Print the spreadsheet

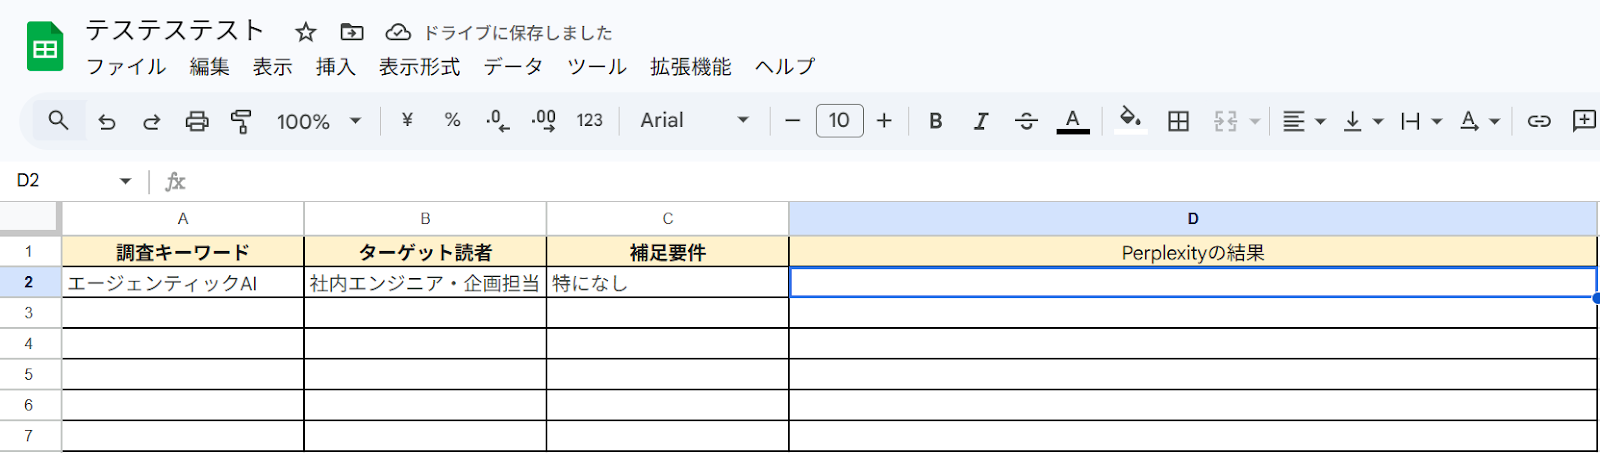click(x=197, y=121)
